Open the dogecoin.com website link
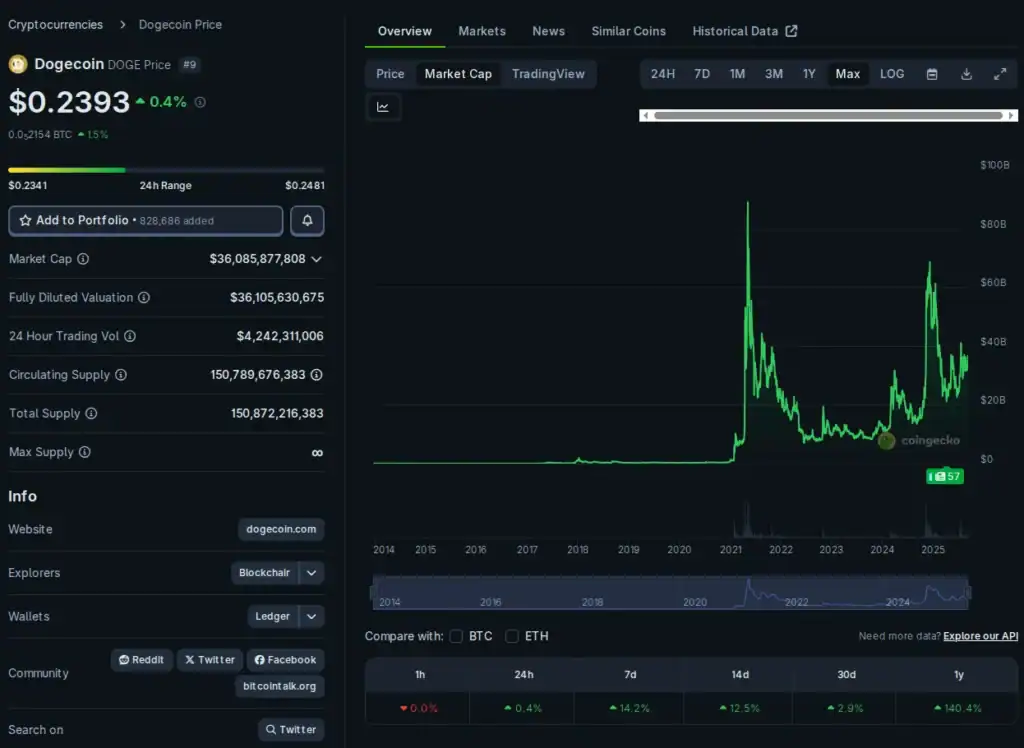Viewport: 1024px width, 748px height. click(x=281, y=529)
